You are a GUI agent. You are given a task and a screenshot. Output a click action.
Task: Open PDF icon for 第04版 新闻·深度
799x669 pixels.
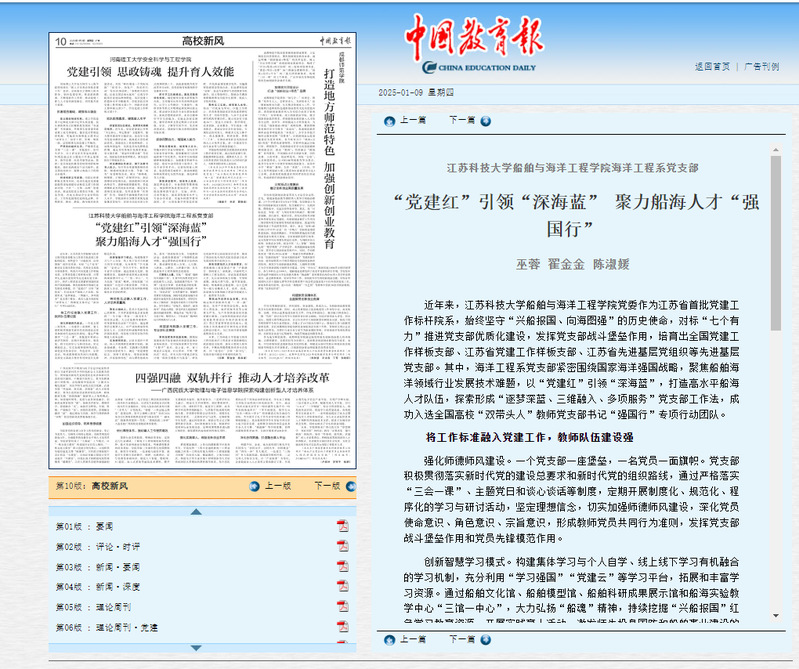pyautogui.click(x=342, y=586)
